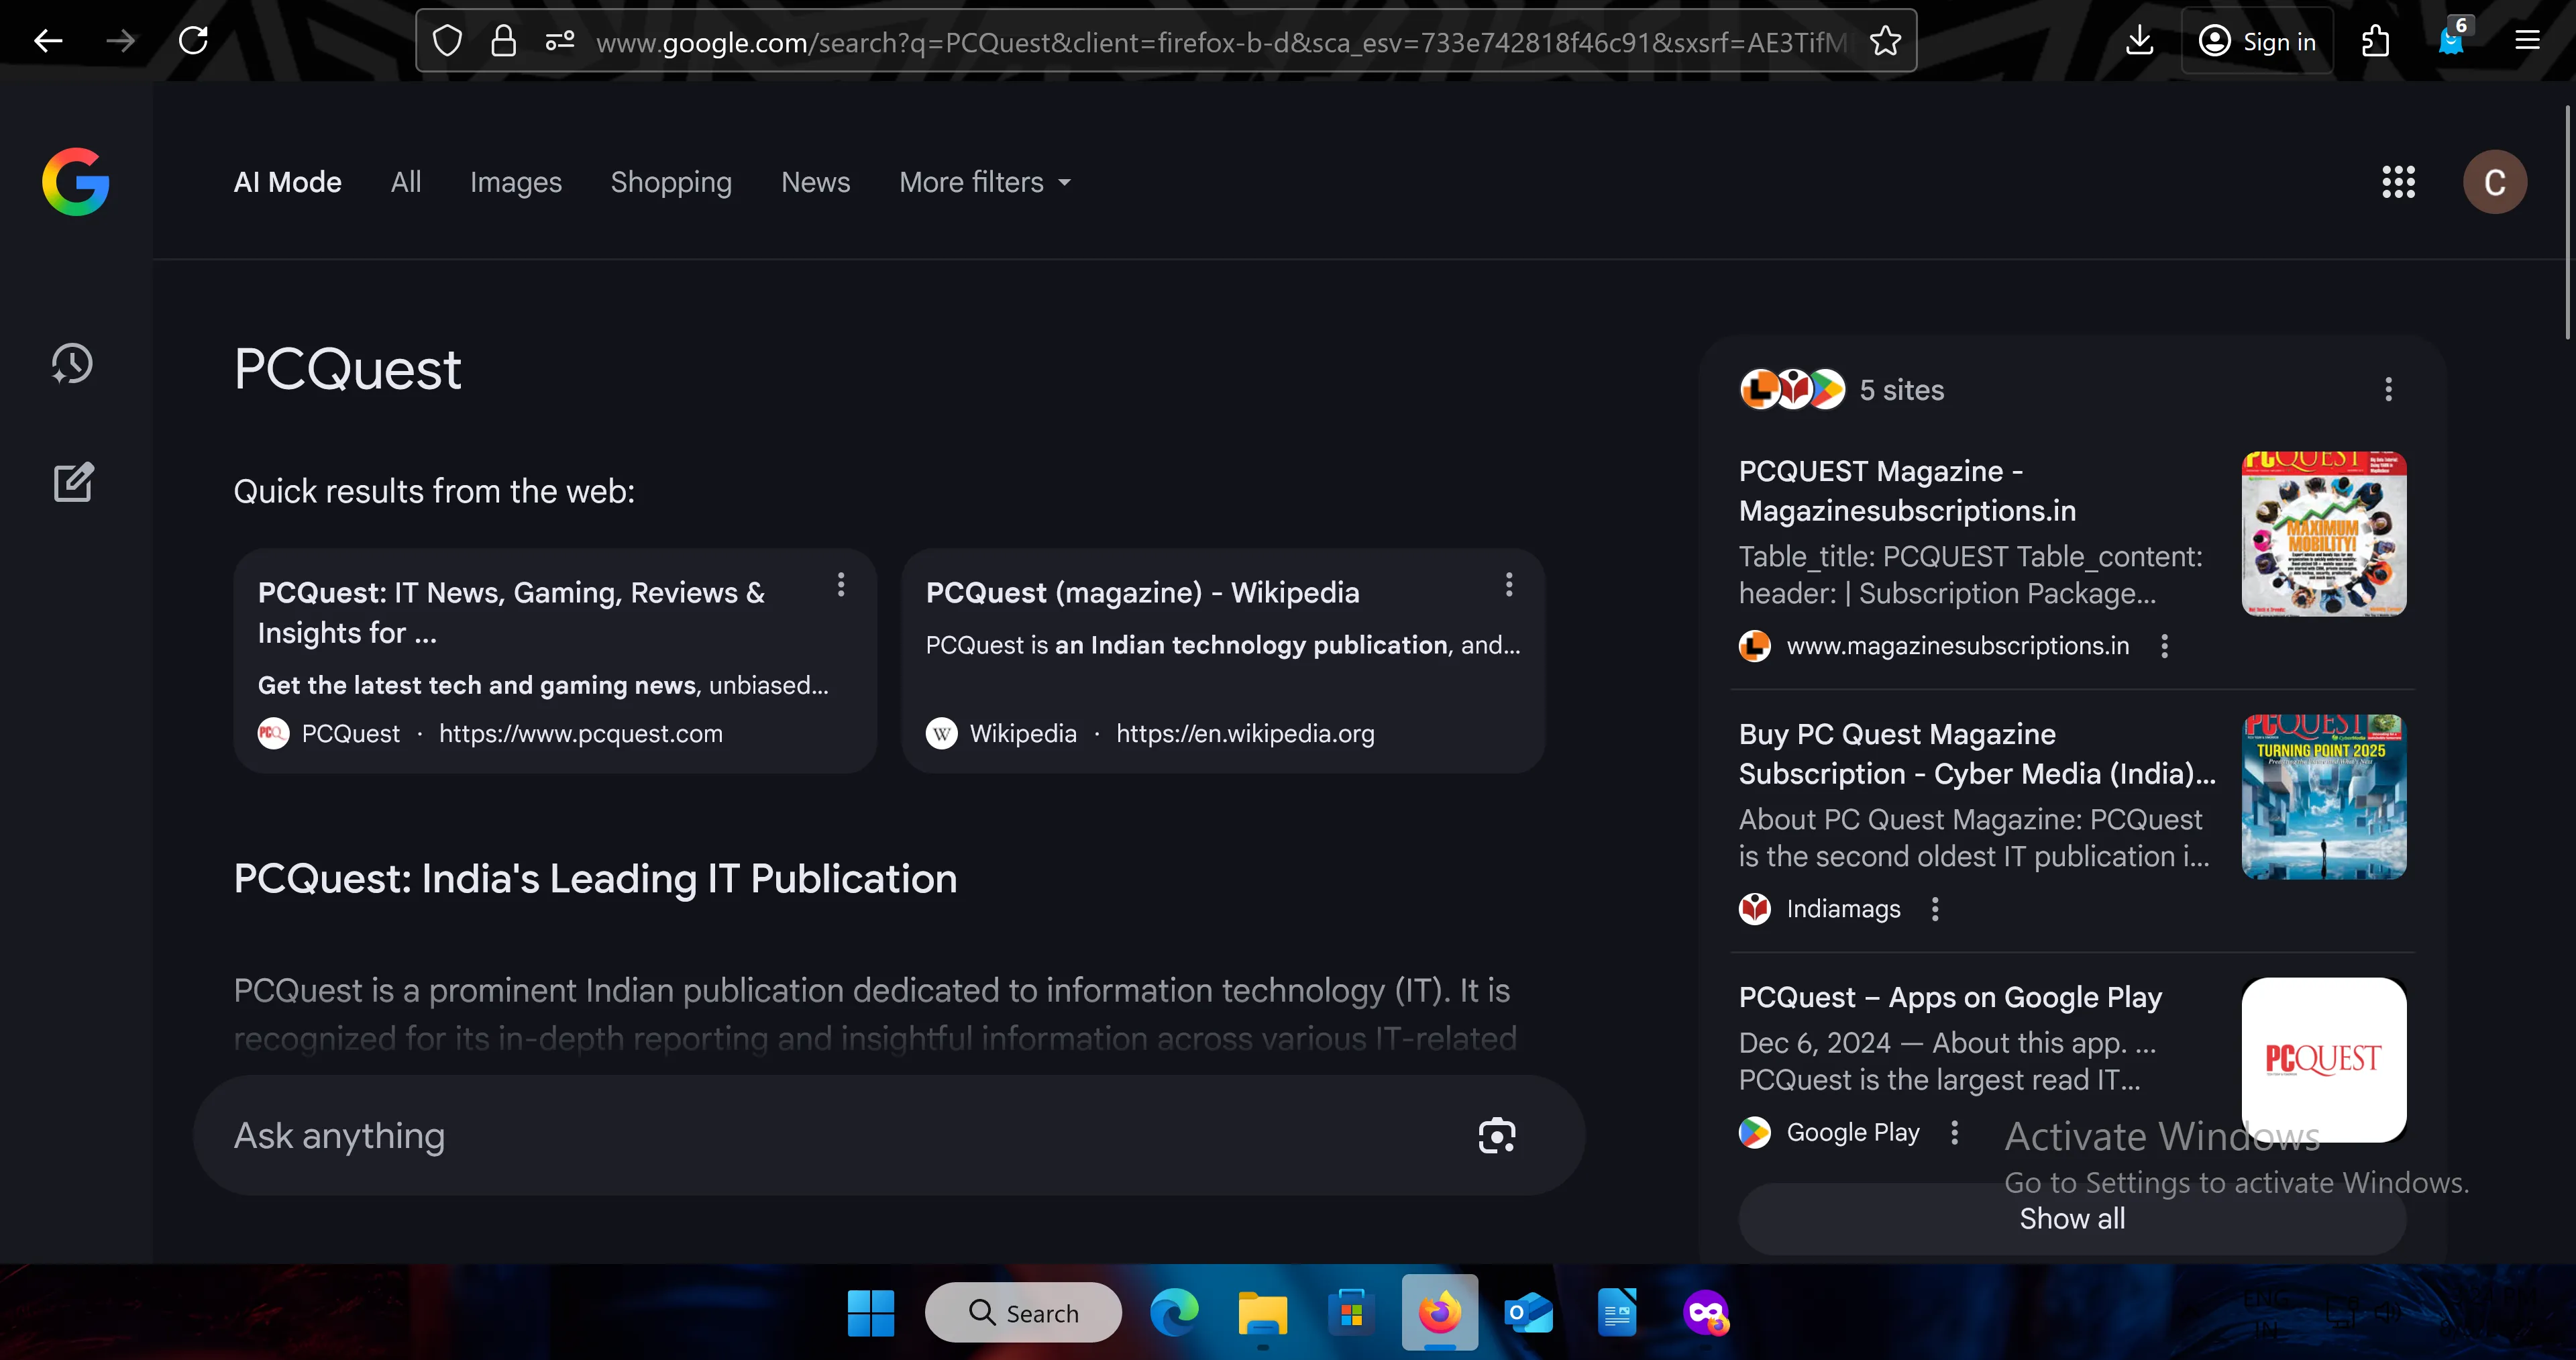Open the https://www.pcquest.com URL
The image size is (2576, 1360).
(580, 734)
